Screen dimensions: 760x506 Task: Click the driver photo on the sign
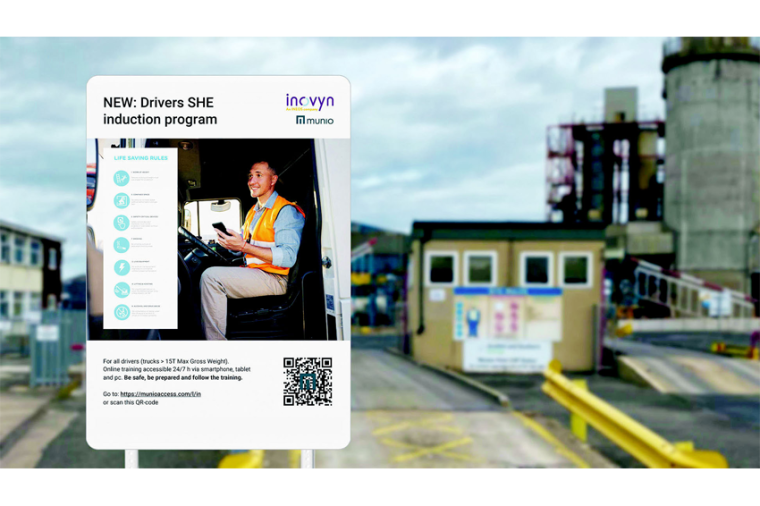pos(219,239)
